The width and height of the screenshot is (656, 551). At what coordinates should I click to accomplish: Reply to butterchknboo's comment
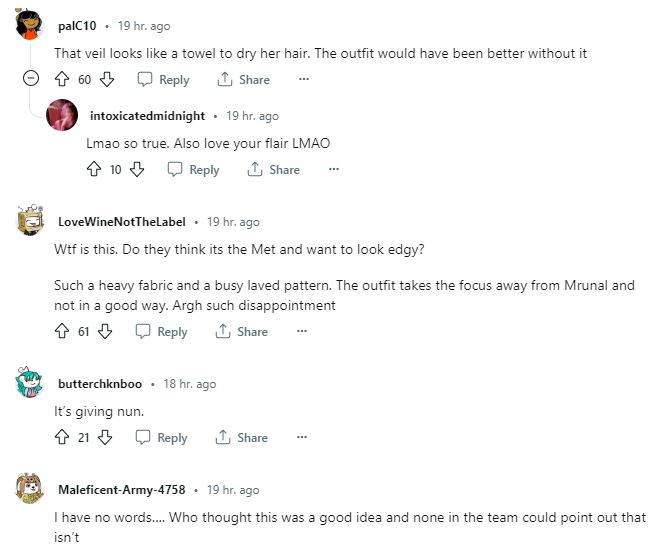[162, 437]
